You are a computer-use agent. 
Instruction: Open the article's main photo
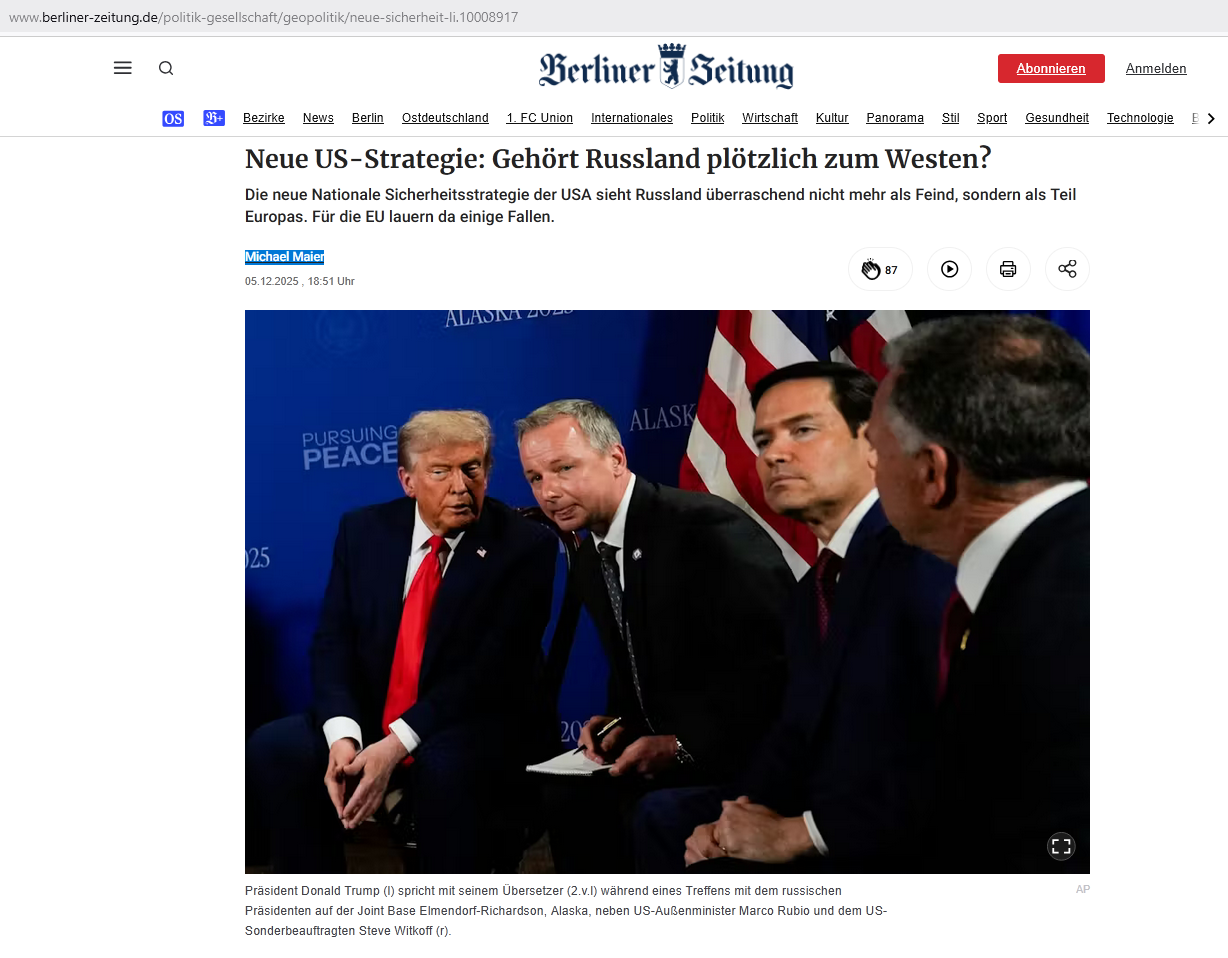click(667, 592)
